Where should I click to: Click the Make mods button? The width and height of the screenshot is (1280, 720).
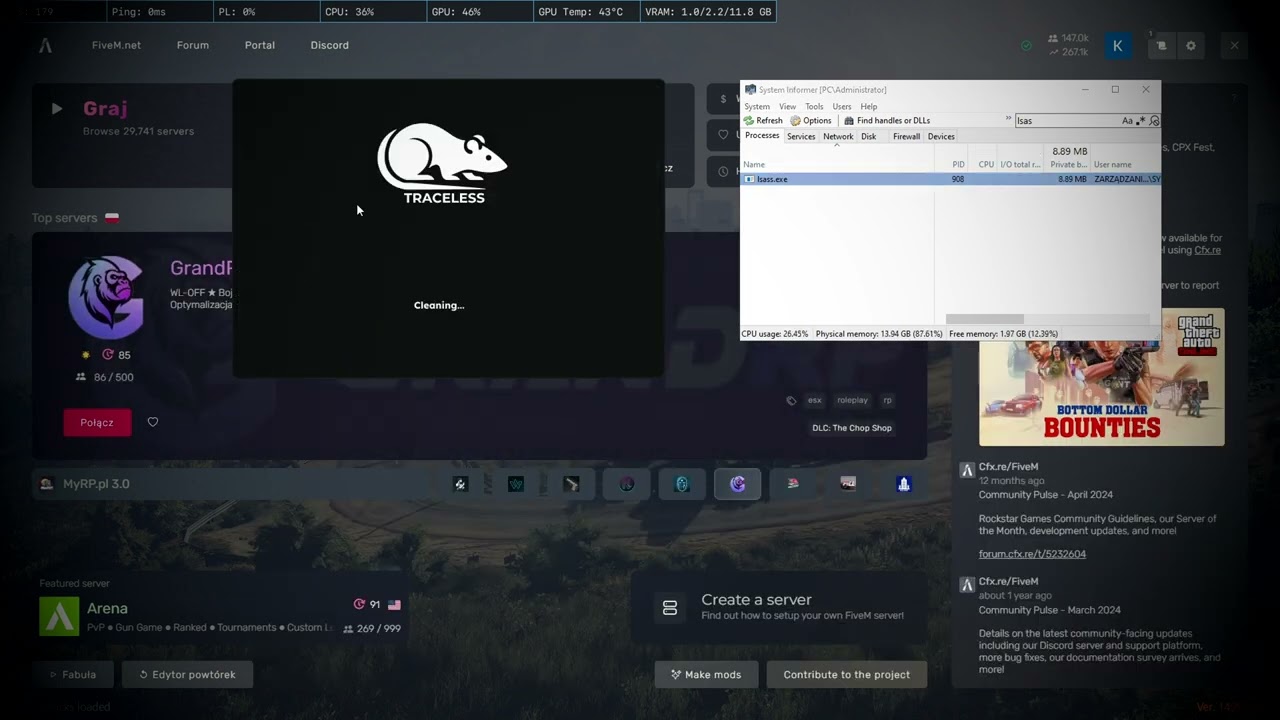pos(706,674)
